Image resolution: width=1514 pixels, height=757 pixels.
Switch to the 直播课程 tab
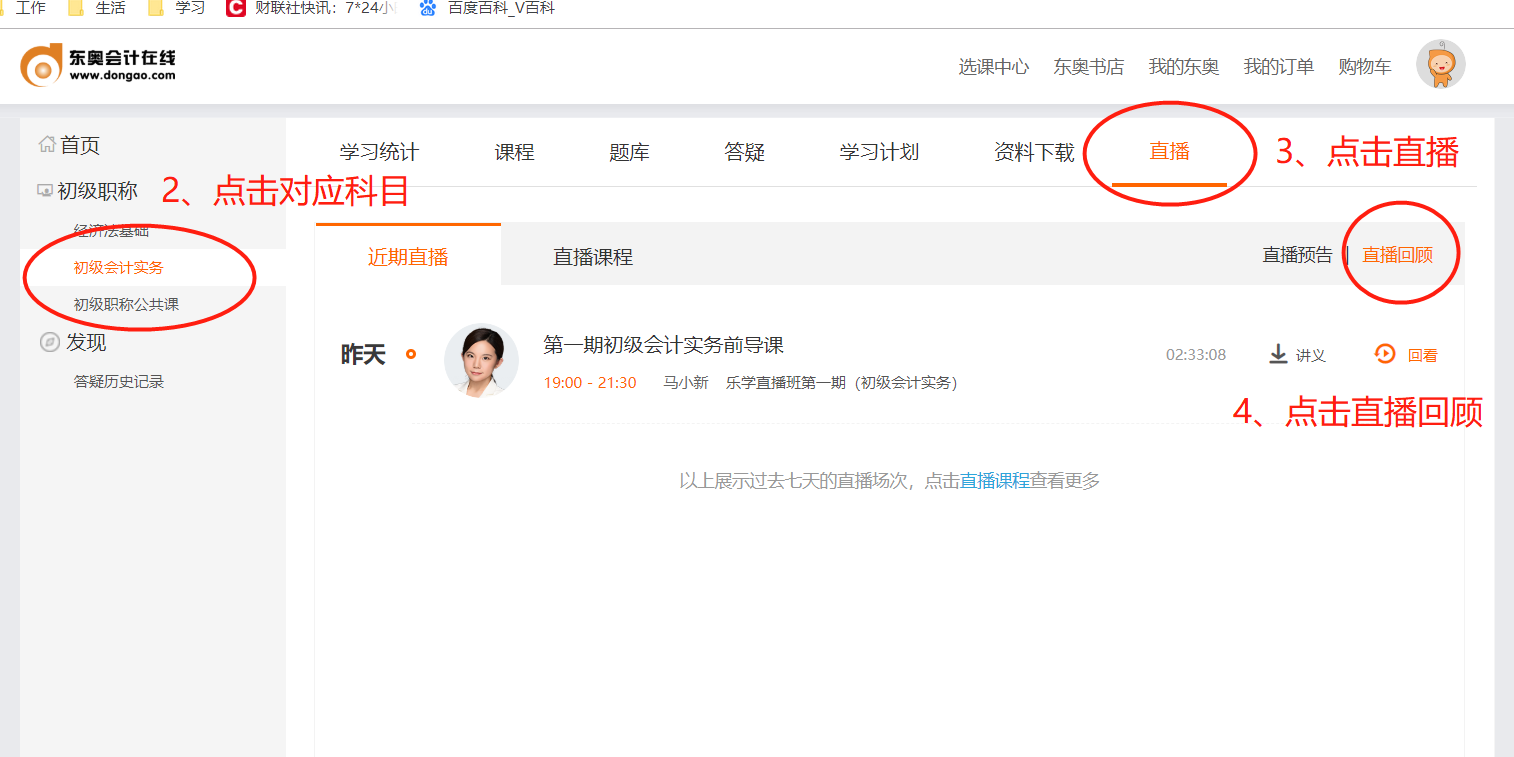click(592, 255)
